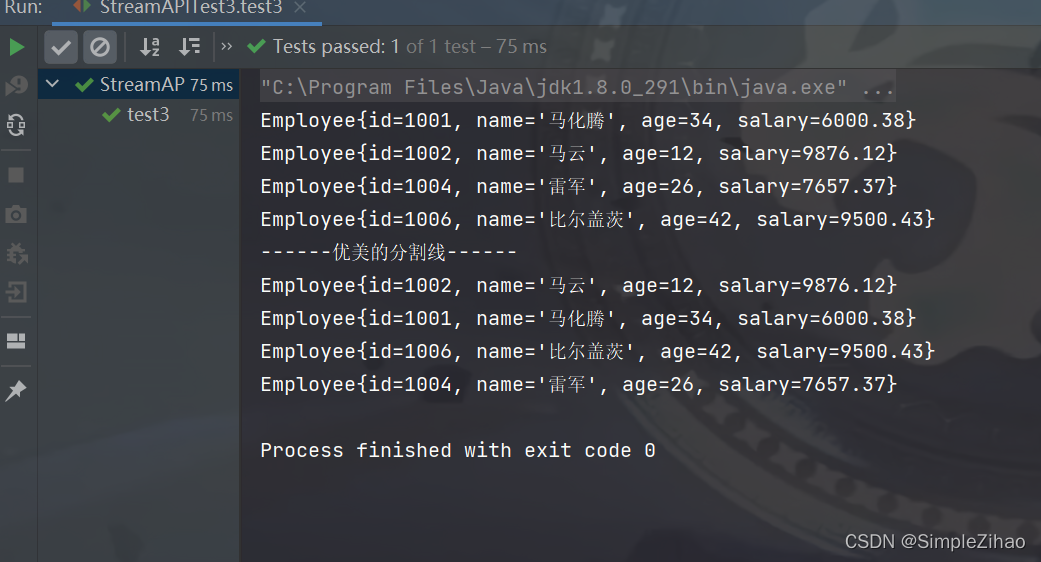This screenshot has height=562, width=1041.
Task: Click first Employee id=1001 output line
Action: pyautogui.click(x=588, y=120)
